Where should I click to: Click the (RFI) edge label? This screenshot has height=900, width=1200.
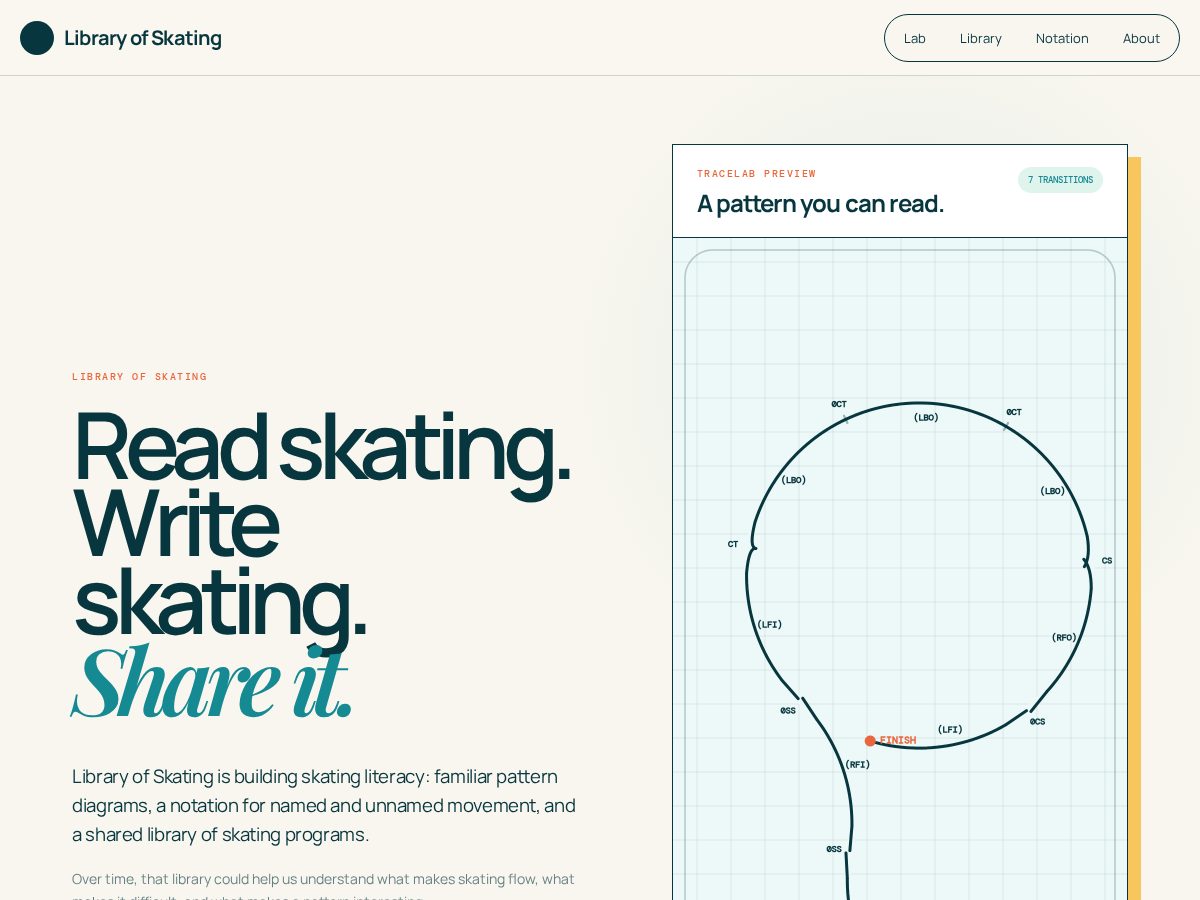coord(857,764)
